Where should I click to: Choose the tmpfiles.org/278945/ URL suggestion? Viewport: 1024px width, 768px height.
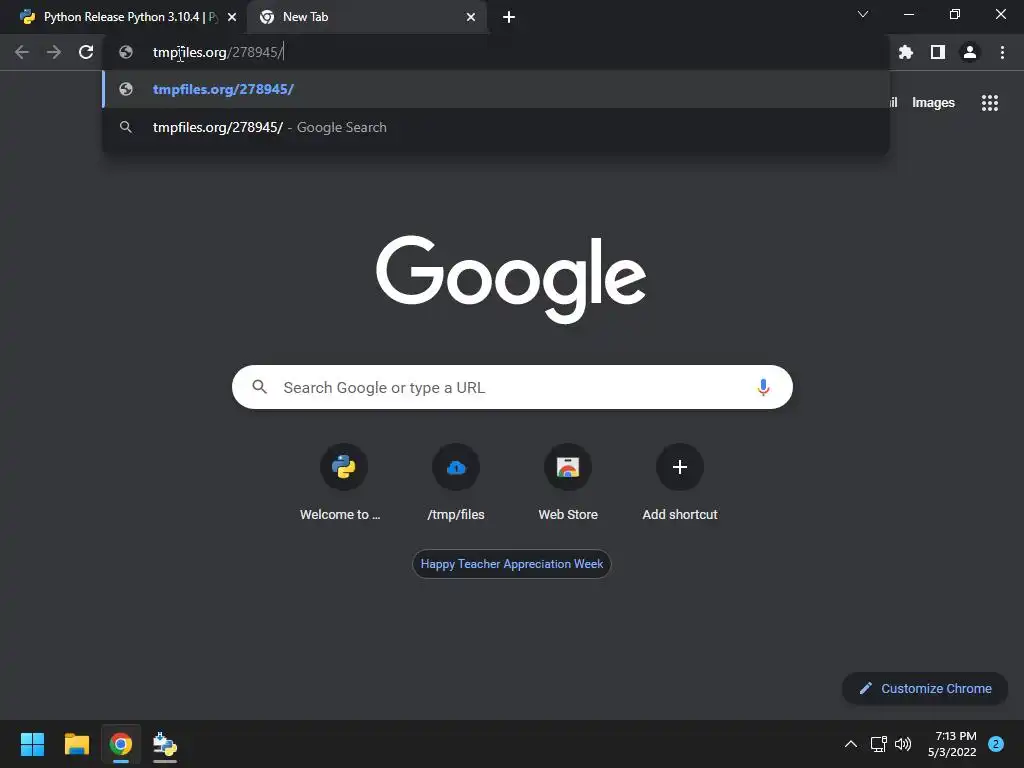click(496, 89)
